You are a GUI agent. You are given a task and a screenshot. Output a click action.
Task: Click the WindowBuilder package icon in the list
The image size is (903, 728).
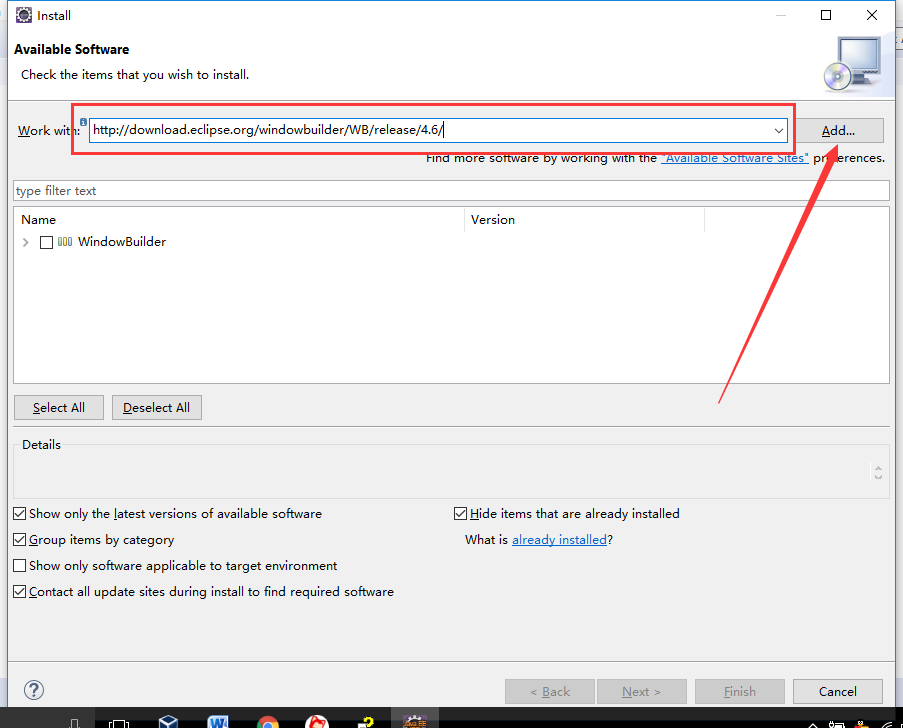pos(65,241)
